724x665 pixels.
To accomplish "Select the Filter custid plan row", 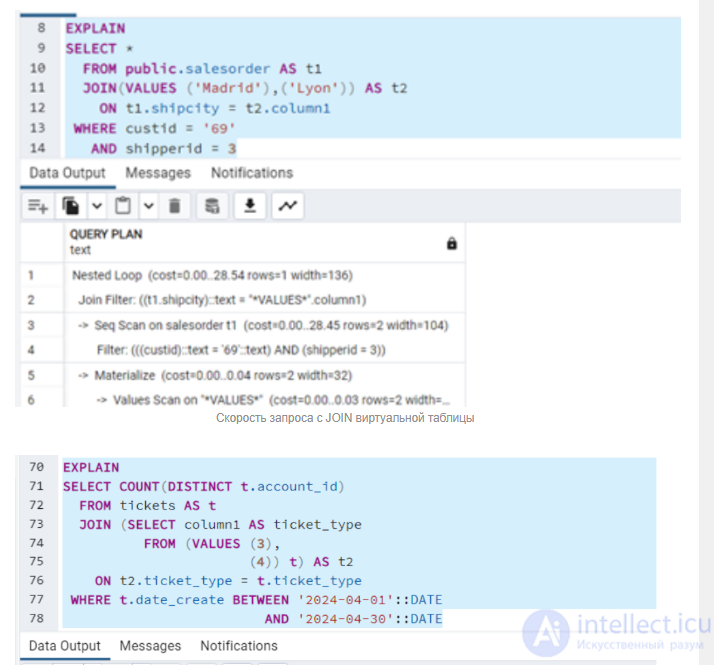I will (265, 350).
